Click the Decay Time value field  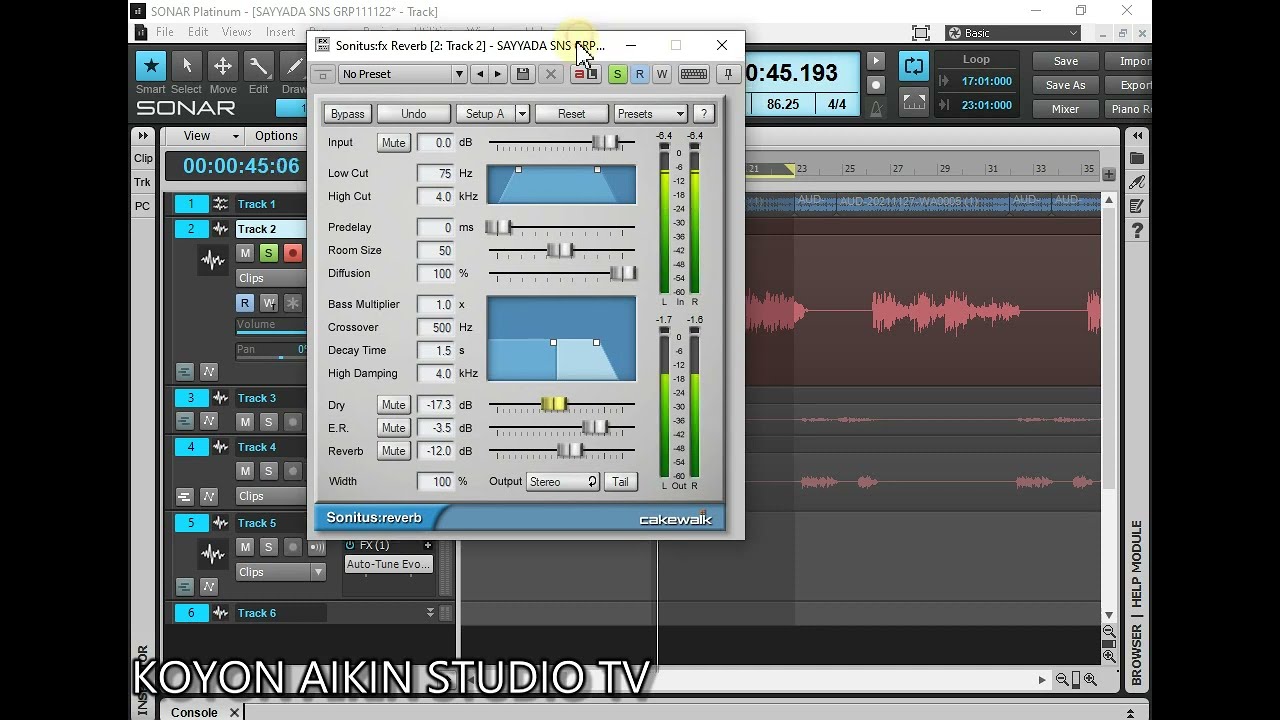[x=435, y=350]
